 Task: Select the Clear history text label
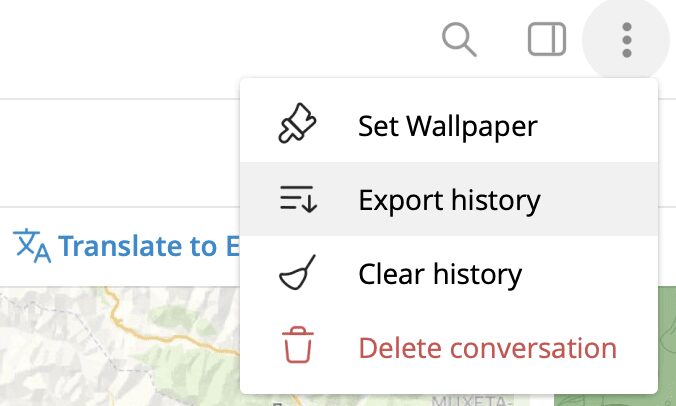(440, 274)
